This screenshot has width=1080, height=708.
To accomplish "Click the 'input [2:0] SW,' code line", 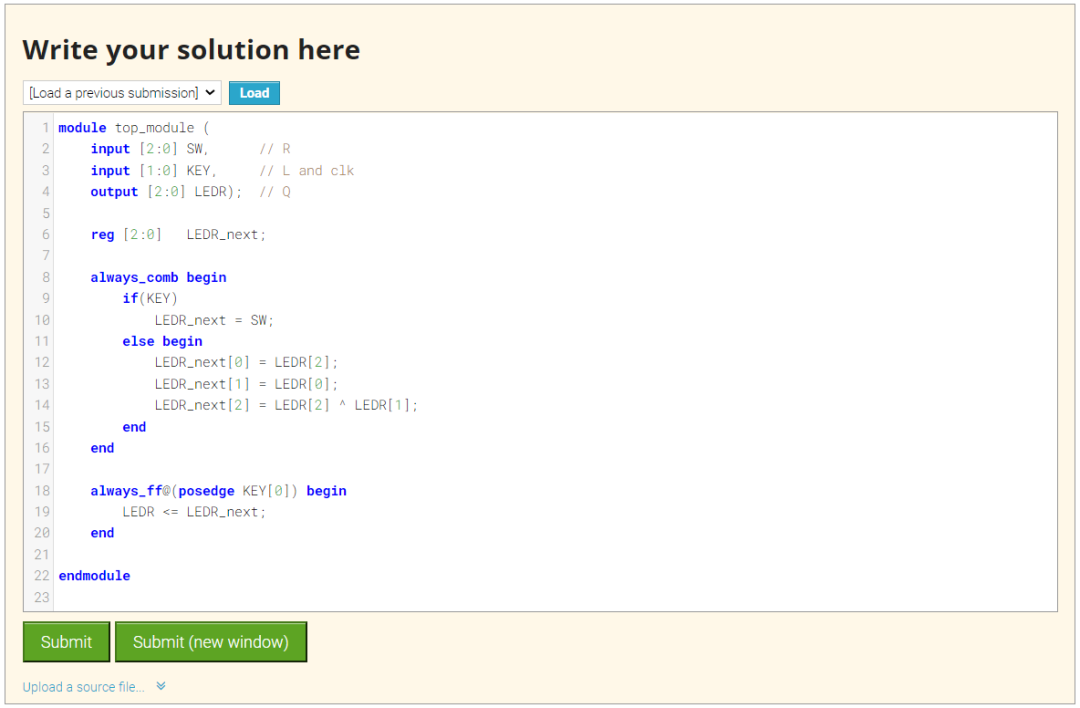I will coord(149,149).
